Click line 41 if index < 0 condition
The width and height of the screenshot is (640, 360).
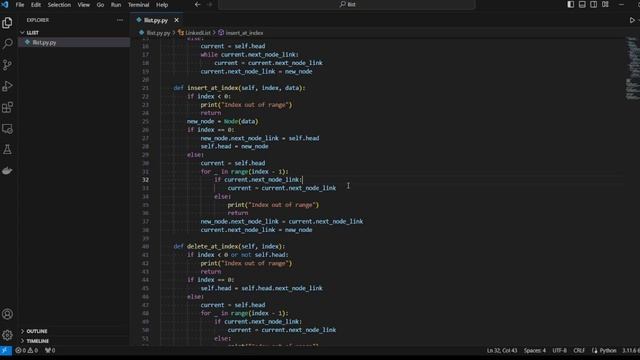click(238, 255)
